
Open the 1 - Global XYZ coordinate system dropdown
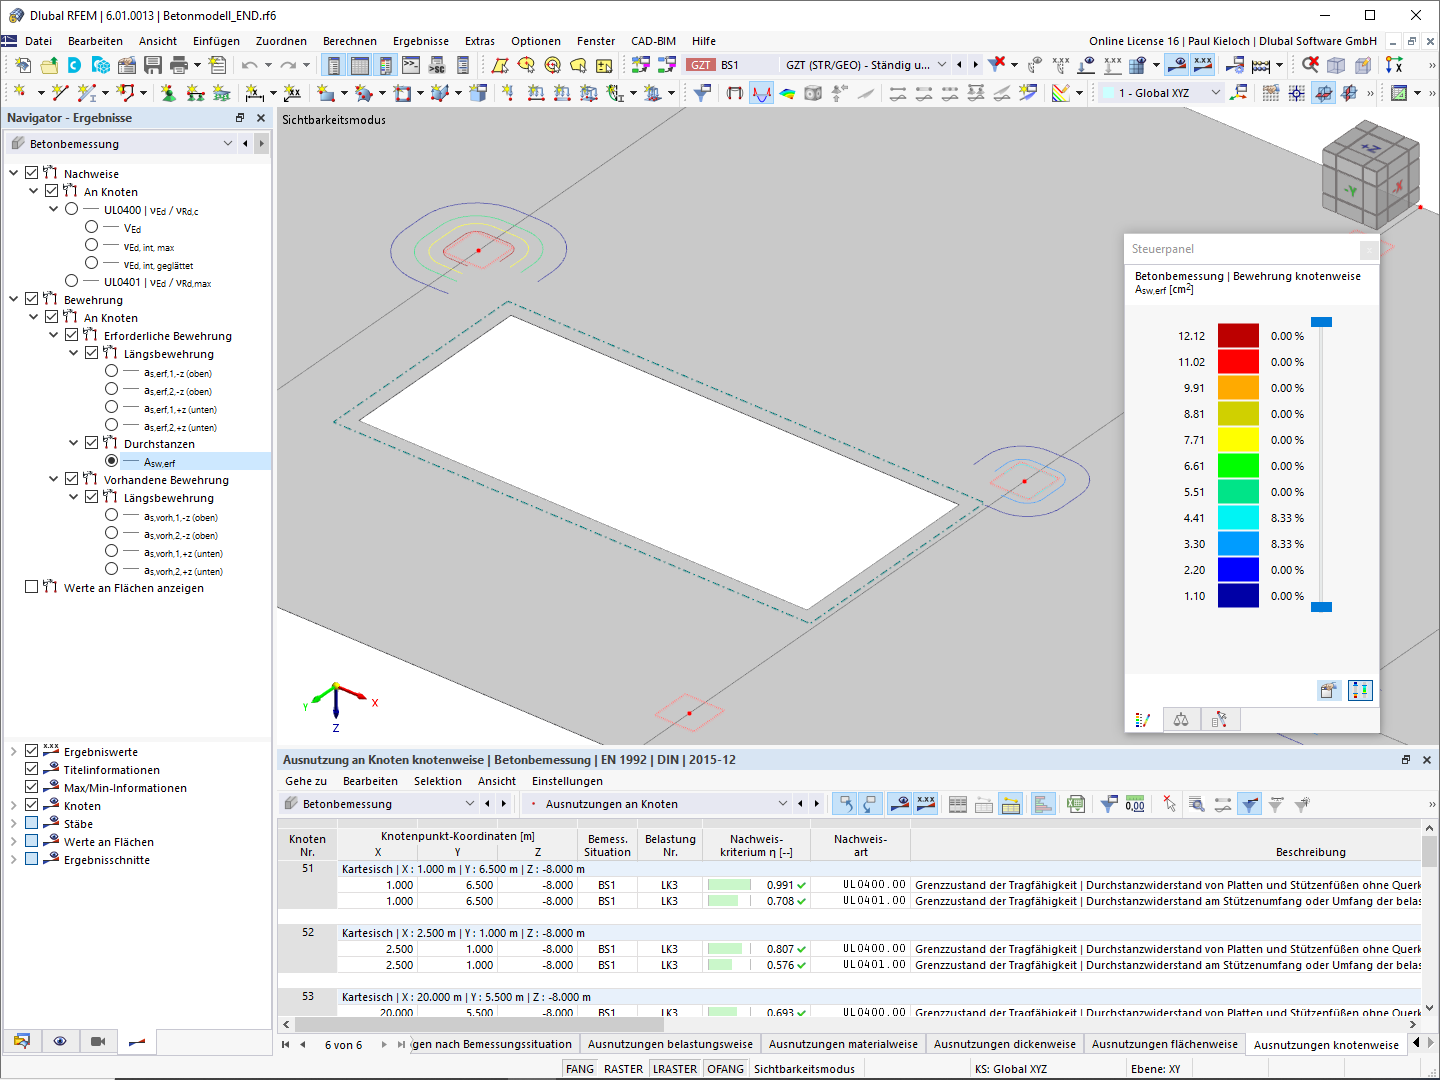pyautogui.click(x=1215, y=91)
